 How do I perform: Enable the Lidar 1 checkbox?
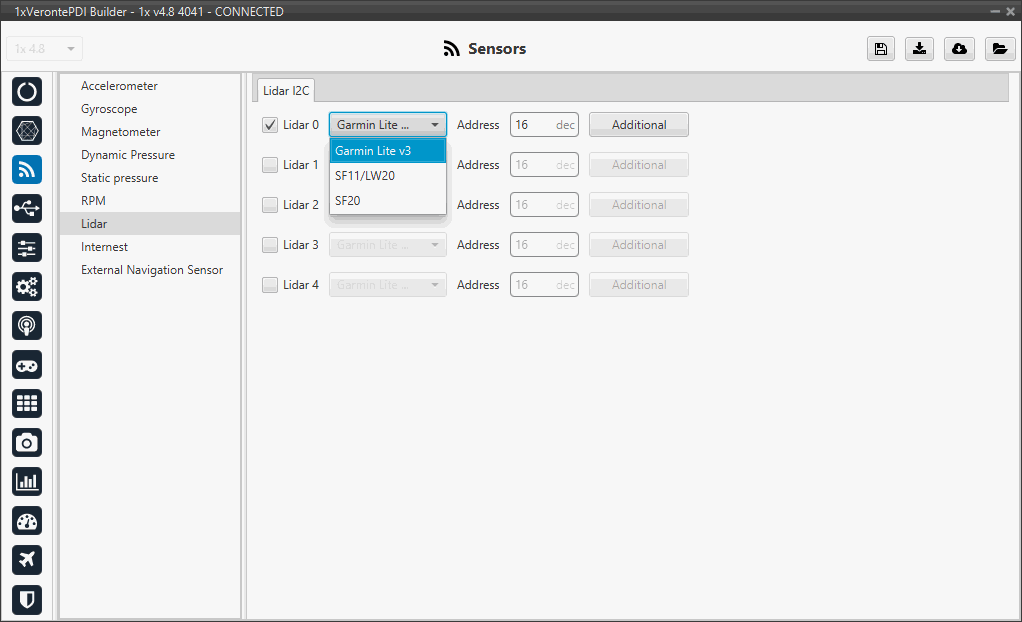pyautogui.click(x=270, y=165)
